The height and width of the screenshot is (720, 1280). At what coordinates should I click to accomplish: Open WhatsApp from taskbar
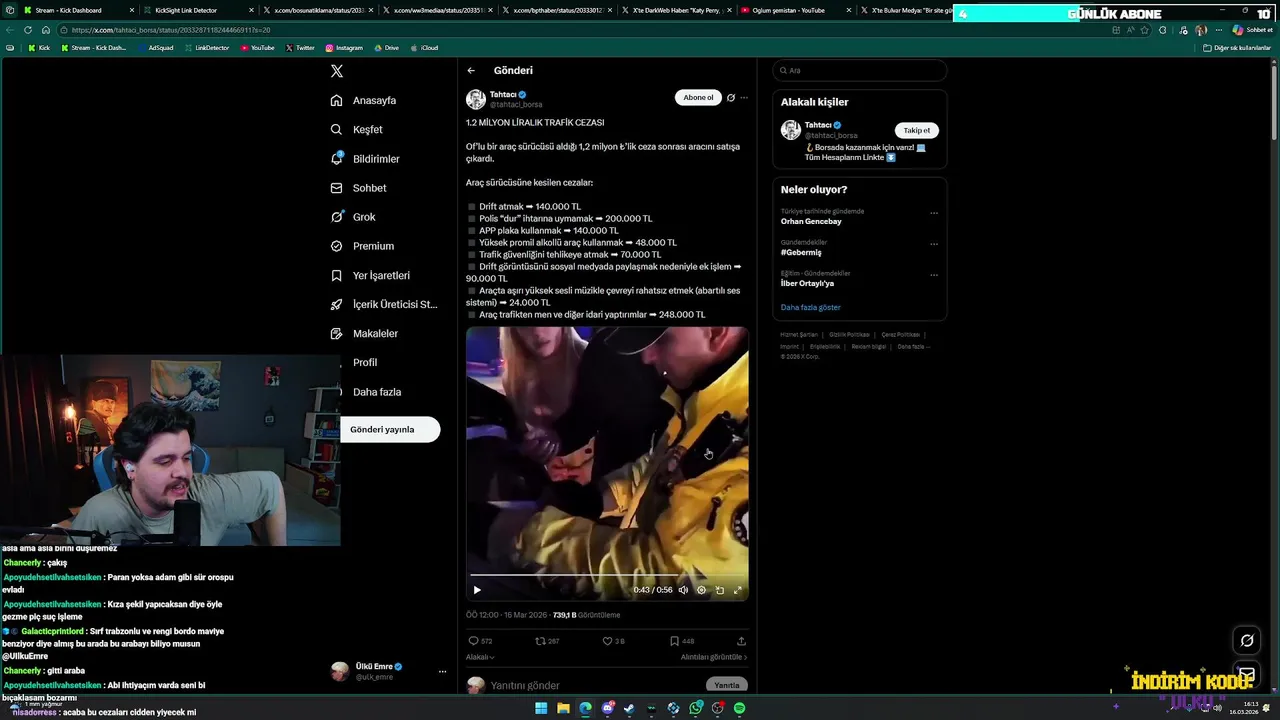click(695, 708)
